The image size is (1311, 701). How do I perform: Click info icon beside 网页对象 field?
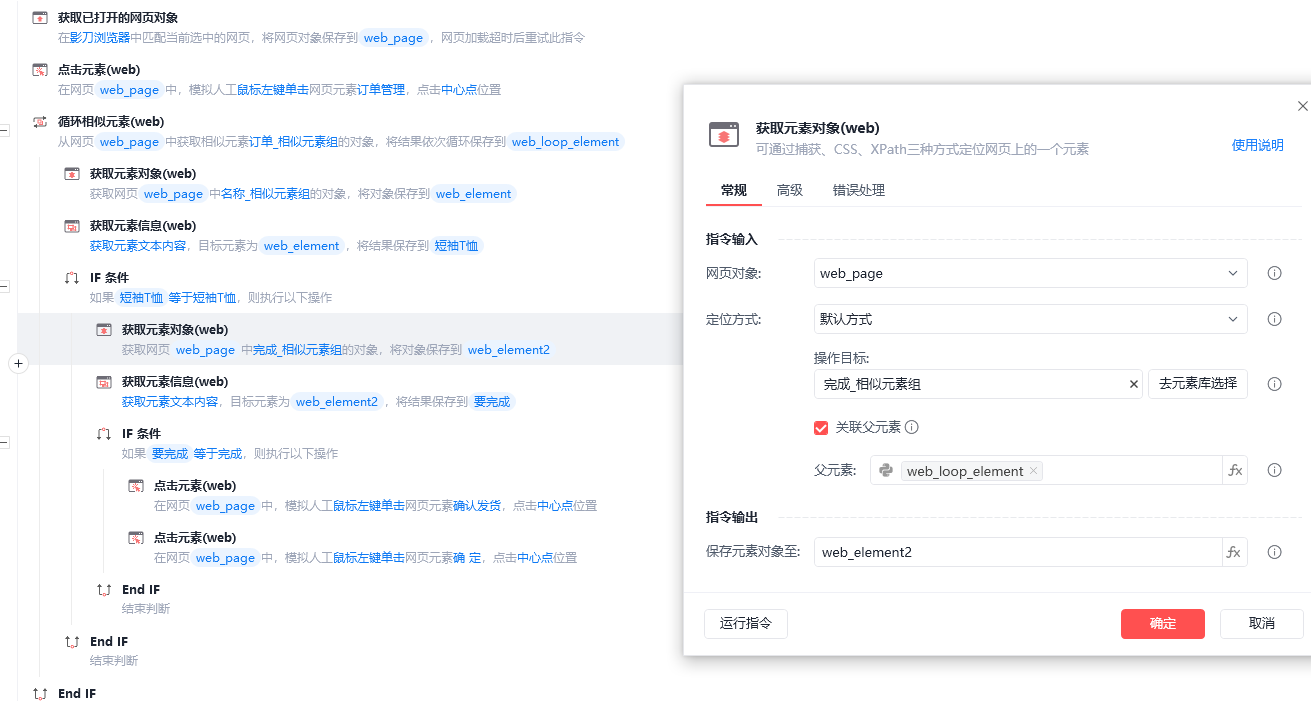coord(1275,273)
